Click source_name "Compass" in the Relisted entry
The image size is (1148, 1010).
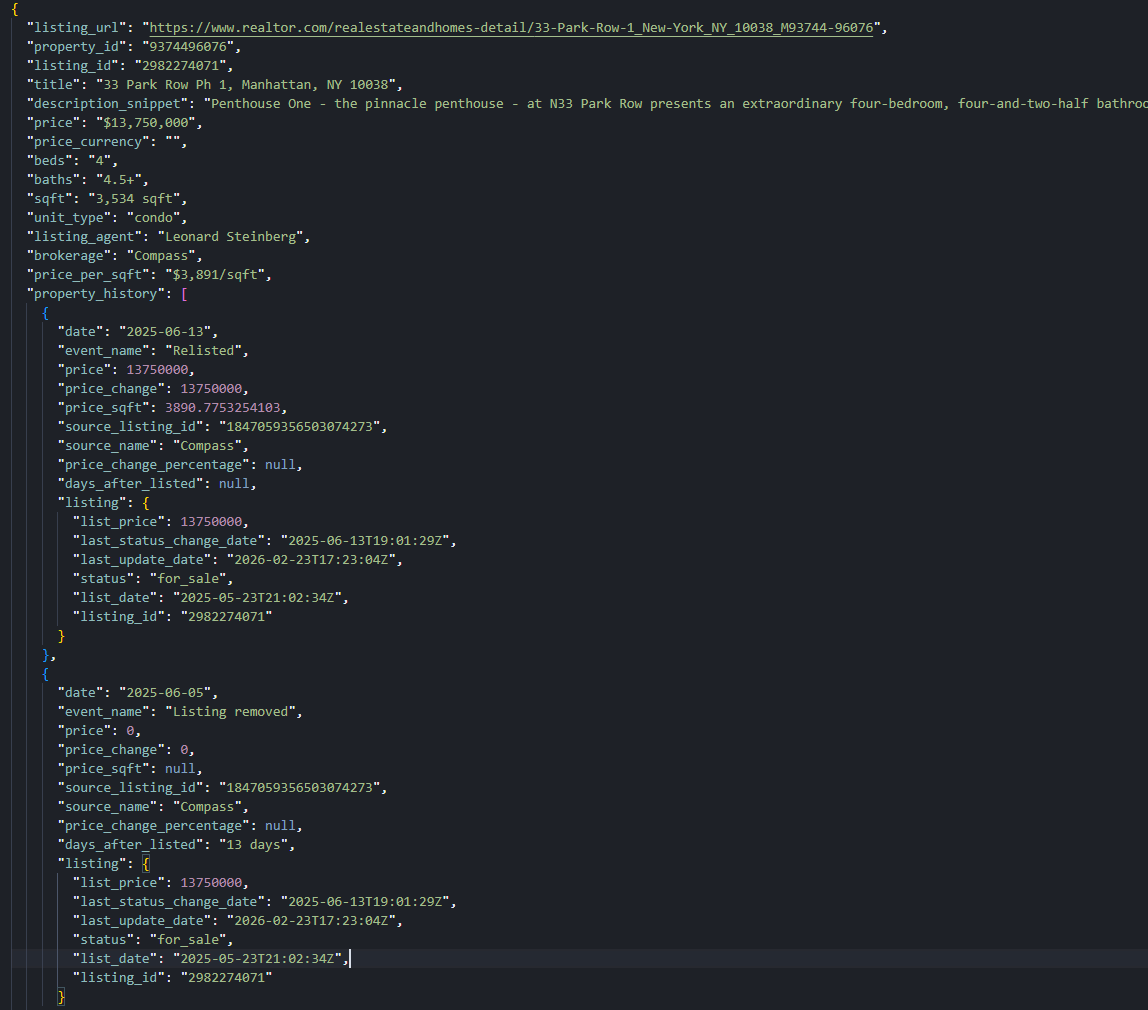pos(153,446)
